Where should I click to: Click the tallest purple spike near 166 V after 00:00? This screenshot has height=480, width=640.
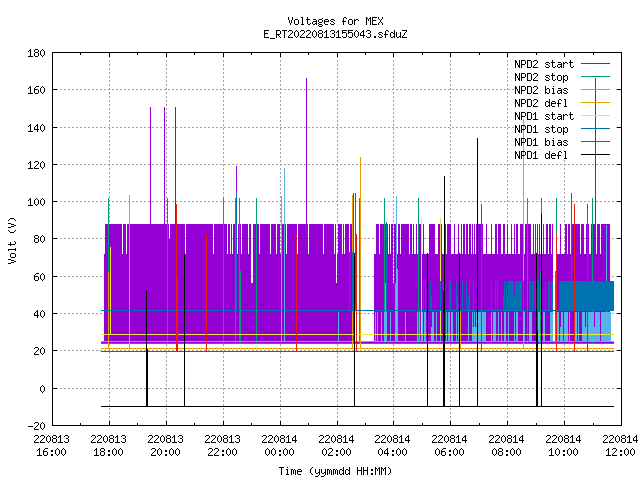[x=307, y=151]
